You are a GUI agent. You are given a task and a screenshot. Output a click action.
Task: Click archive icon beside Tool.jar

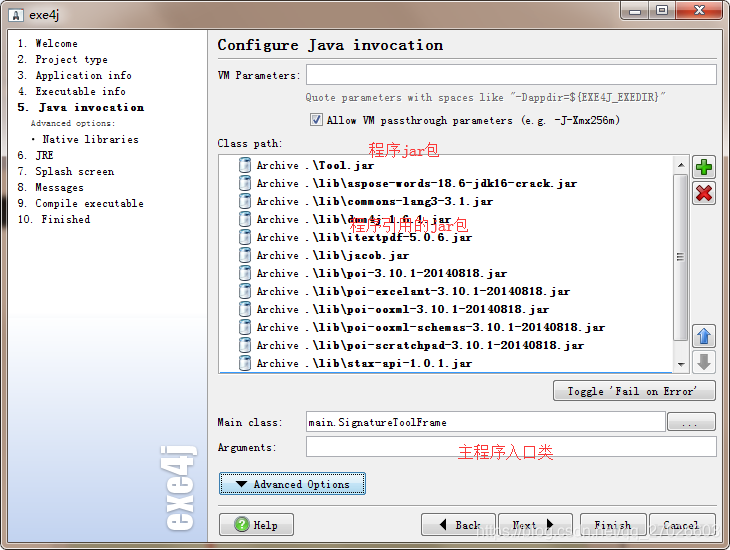(x=245, y=165)
